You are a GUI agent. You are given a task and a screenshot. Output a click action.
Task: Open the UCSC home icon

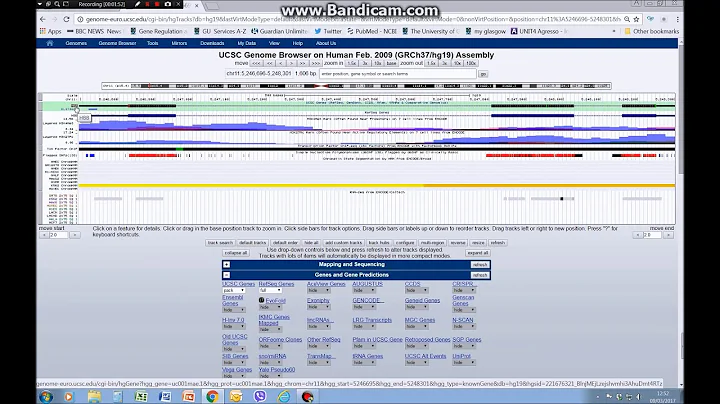(x=50, y=43)
